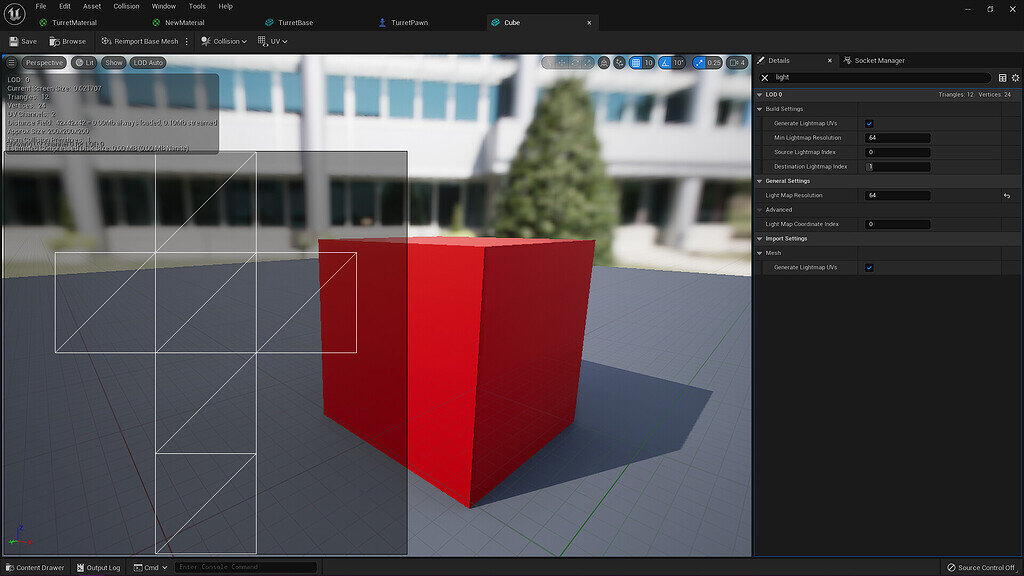Edit the Min Lightmap Resolution field
Viewport: 1024px width, 576px height.
coord(896,137)
